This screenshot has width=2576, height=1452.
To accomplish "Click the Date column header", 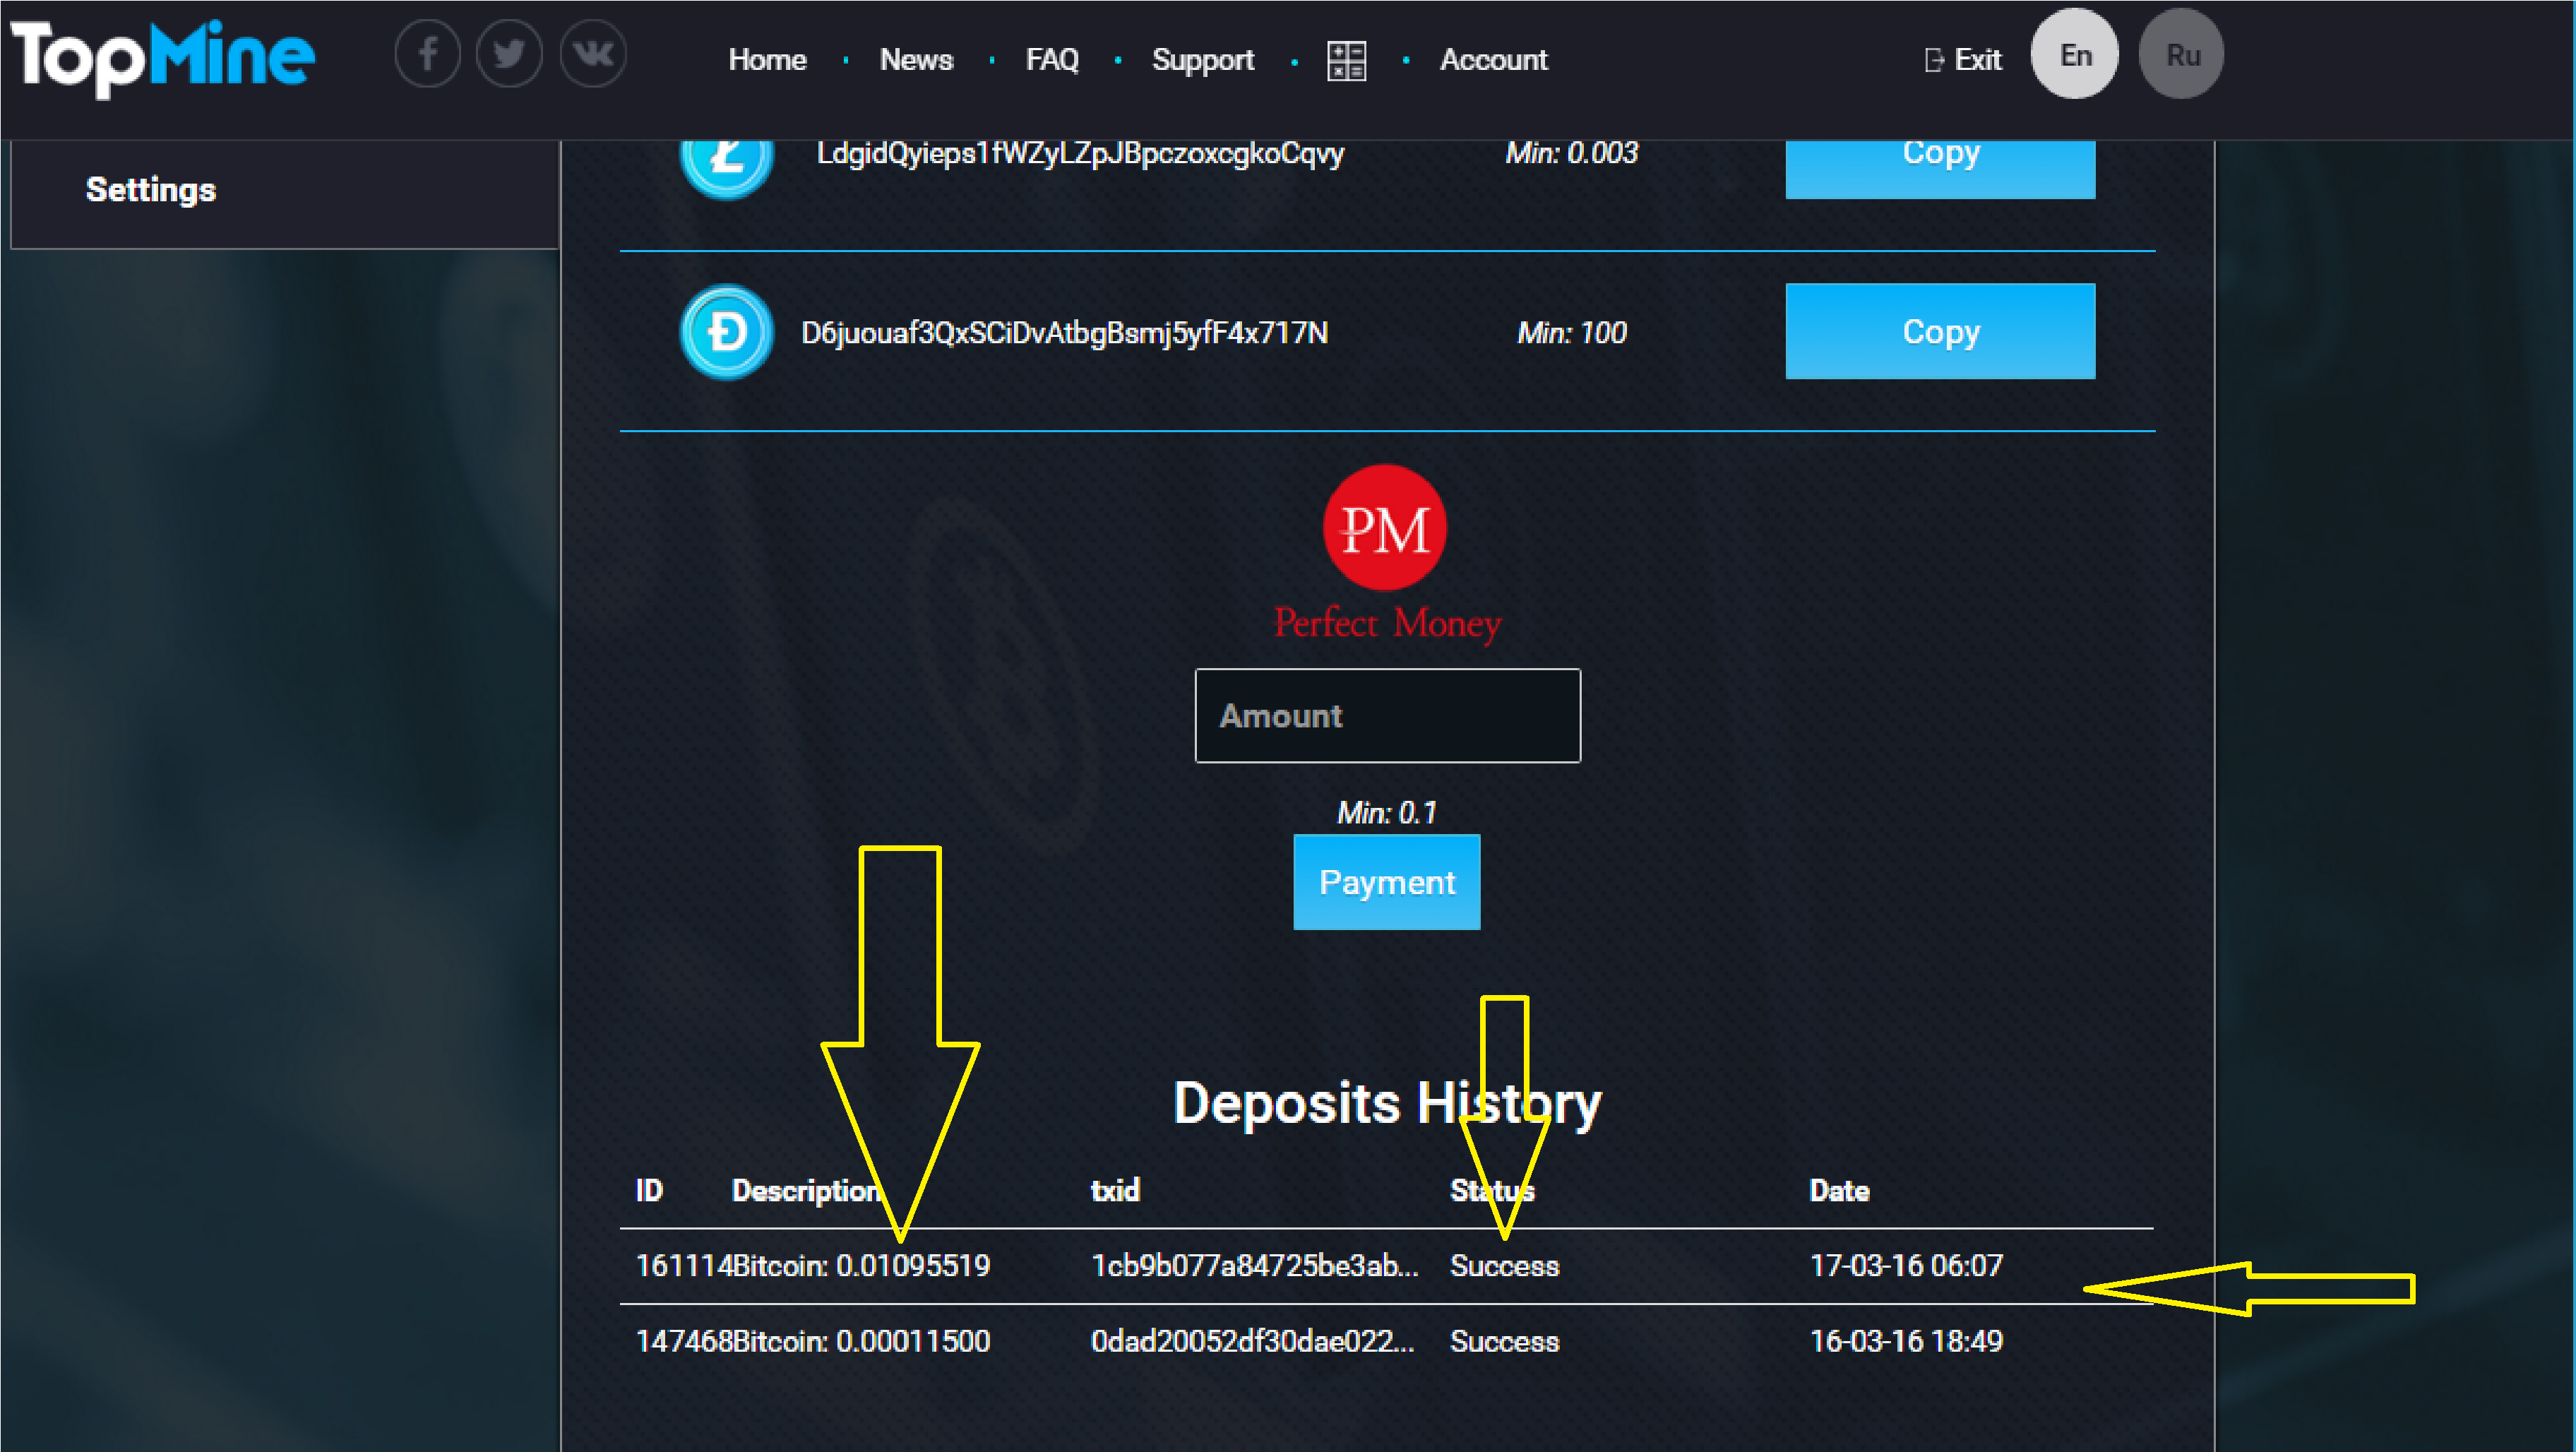I will pos(1839,1190).
